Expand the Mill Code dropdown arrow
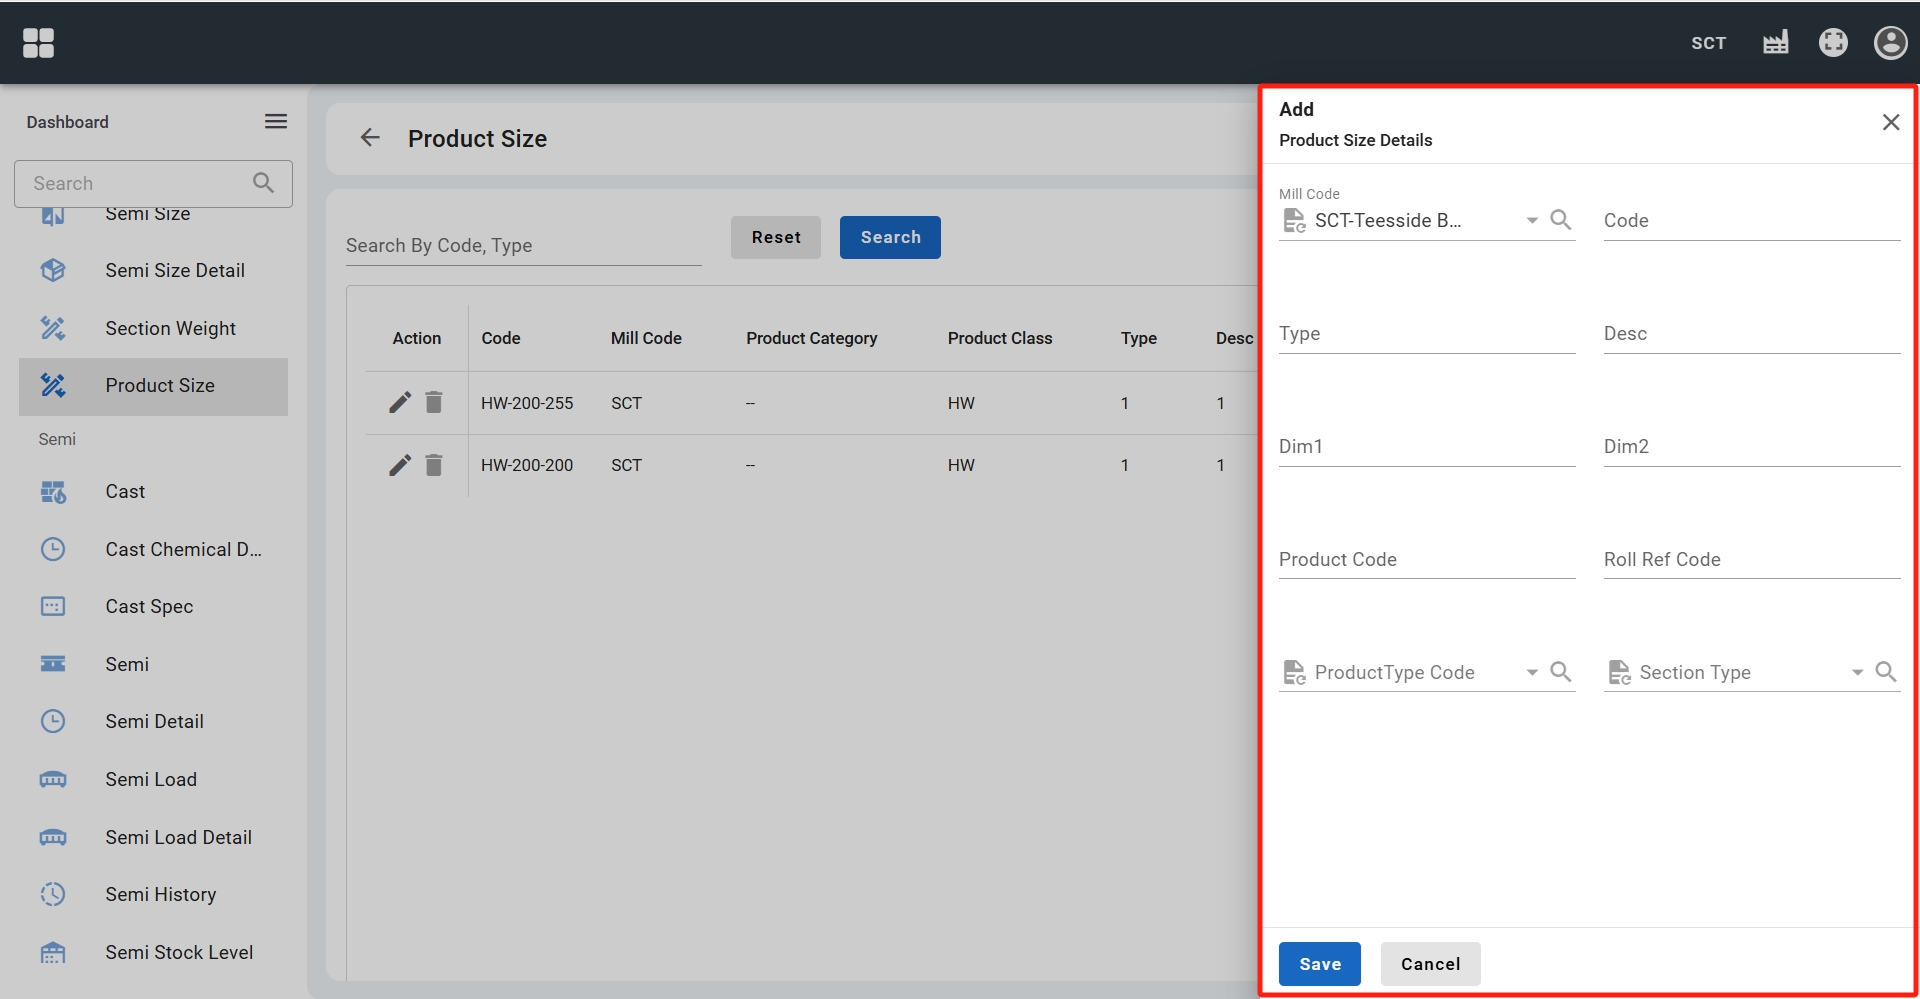1920x999 pixels. tap(1531, 221)
